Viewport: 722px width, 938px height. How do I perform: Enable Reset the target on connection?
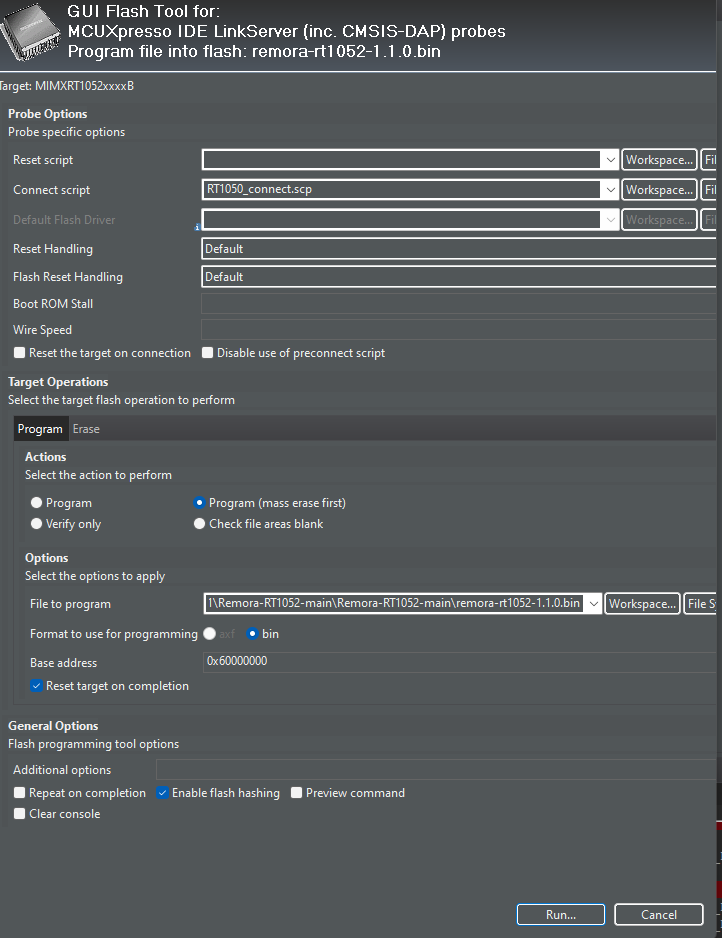[20, 353]
